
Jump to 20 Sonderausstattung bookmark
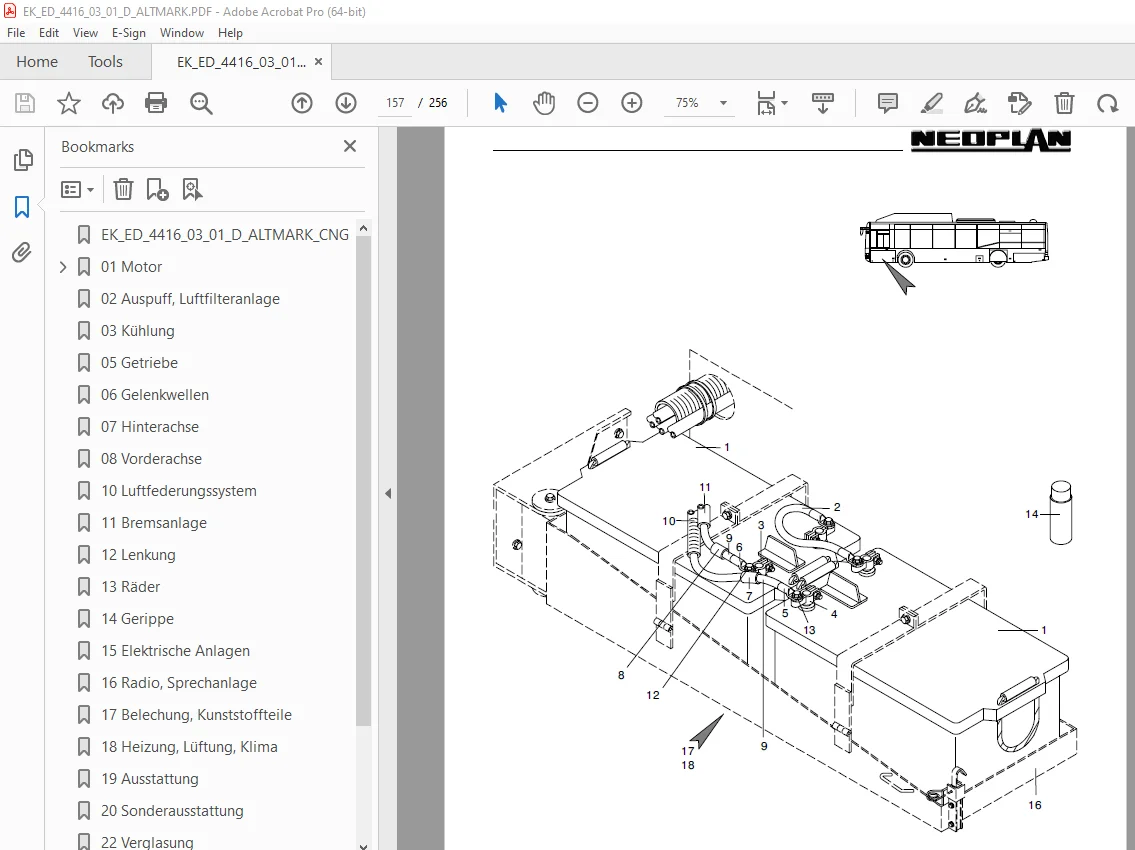click(x=172, y=811)
